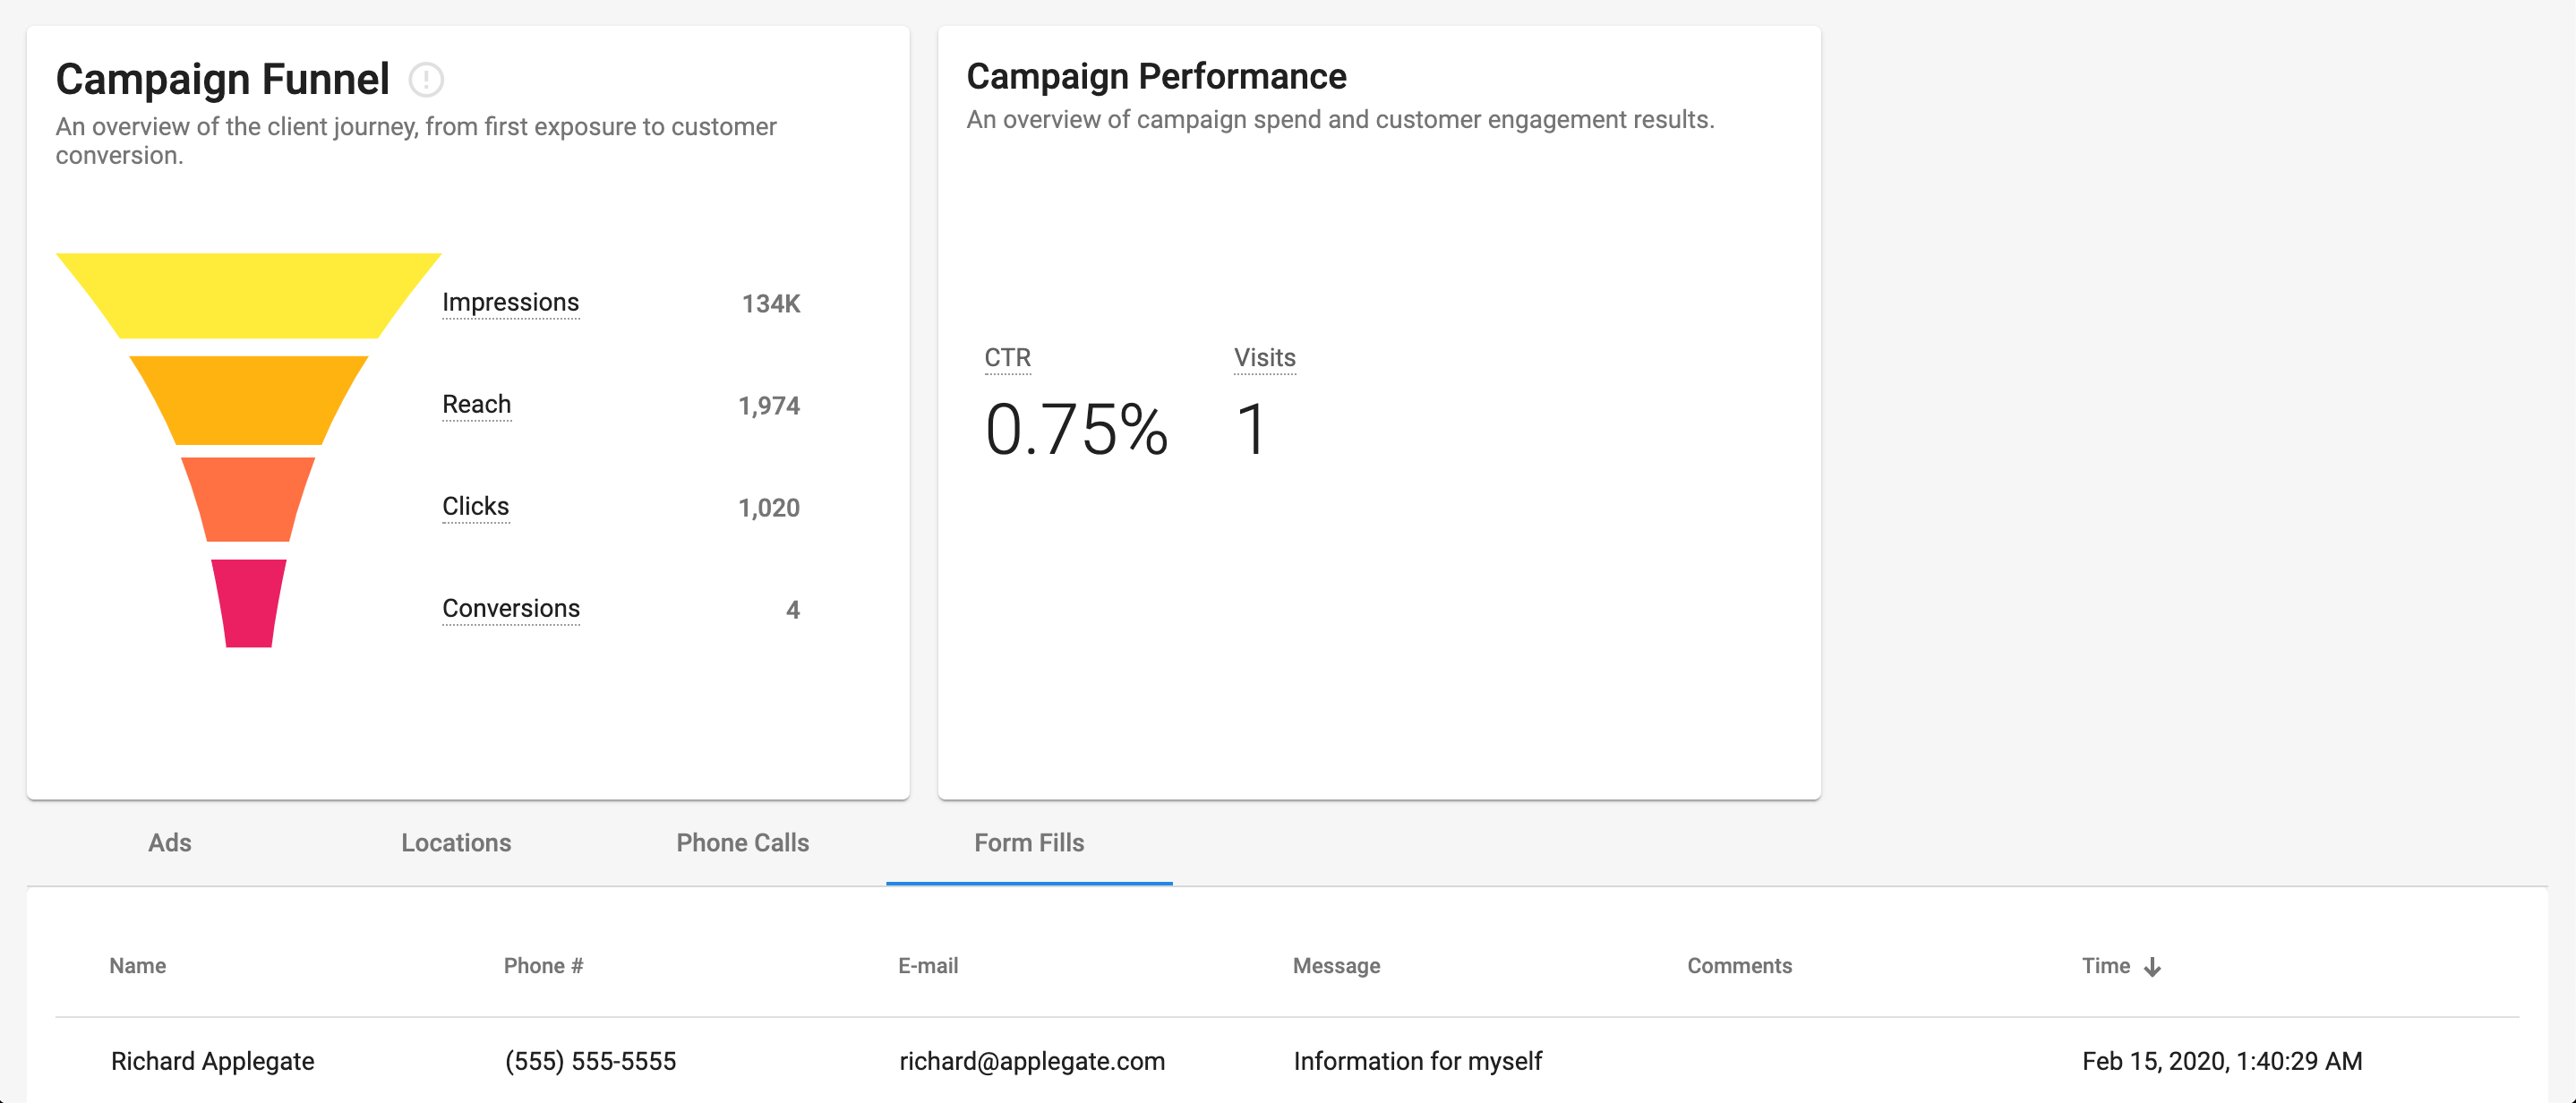Click the Visits label link
The image size is (2576, 1103).
pyautogui.click(x=1263, y=357)
